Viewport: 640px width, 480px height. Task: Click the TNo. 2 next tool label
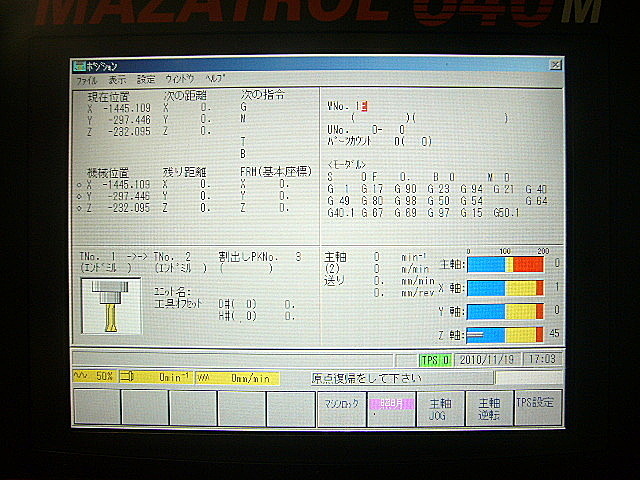click(x=172, y=257)
